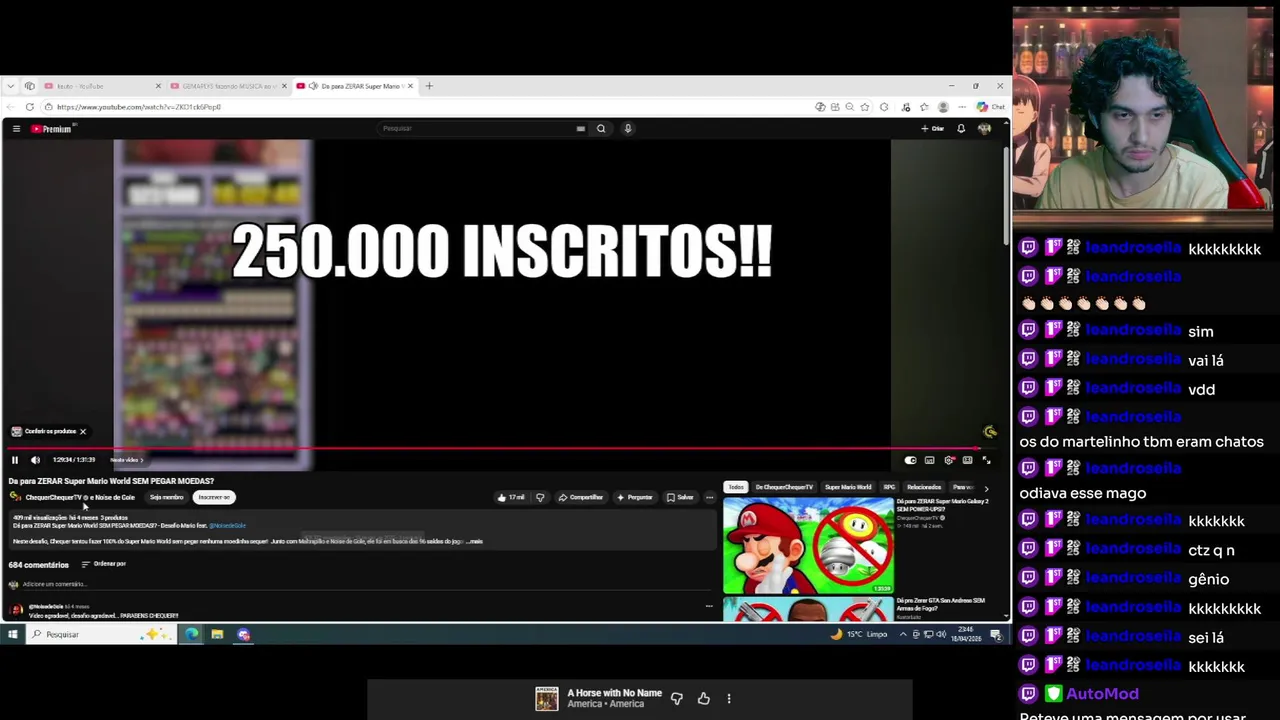Click the Seja membro button

coord(166,497)
